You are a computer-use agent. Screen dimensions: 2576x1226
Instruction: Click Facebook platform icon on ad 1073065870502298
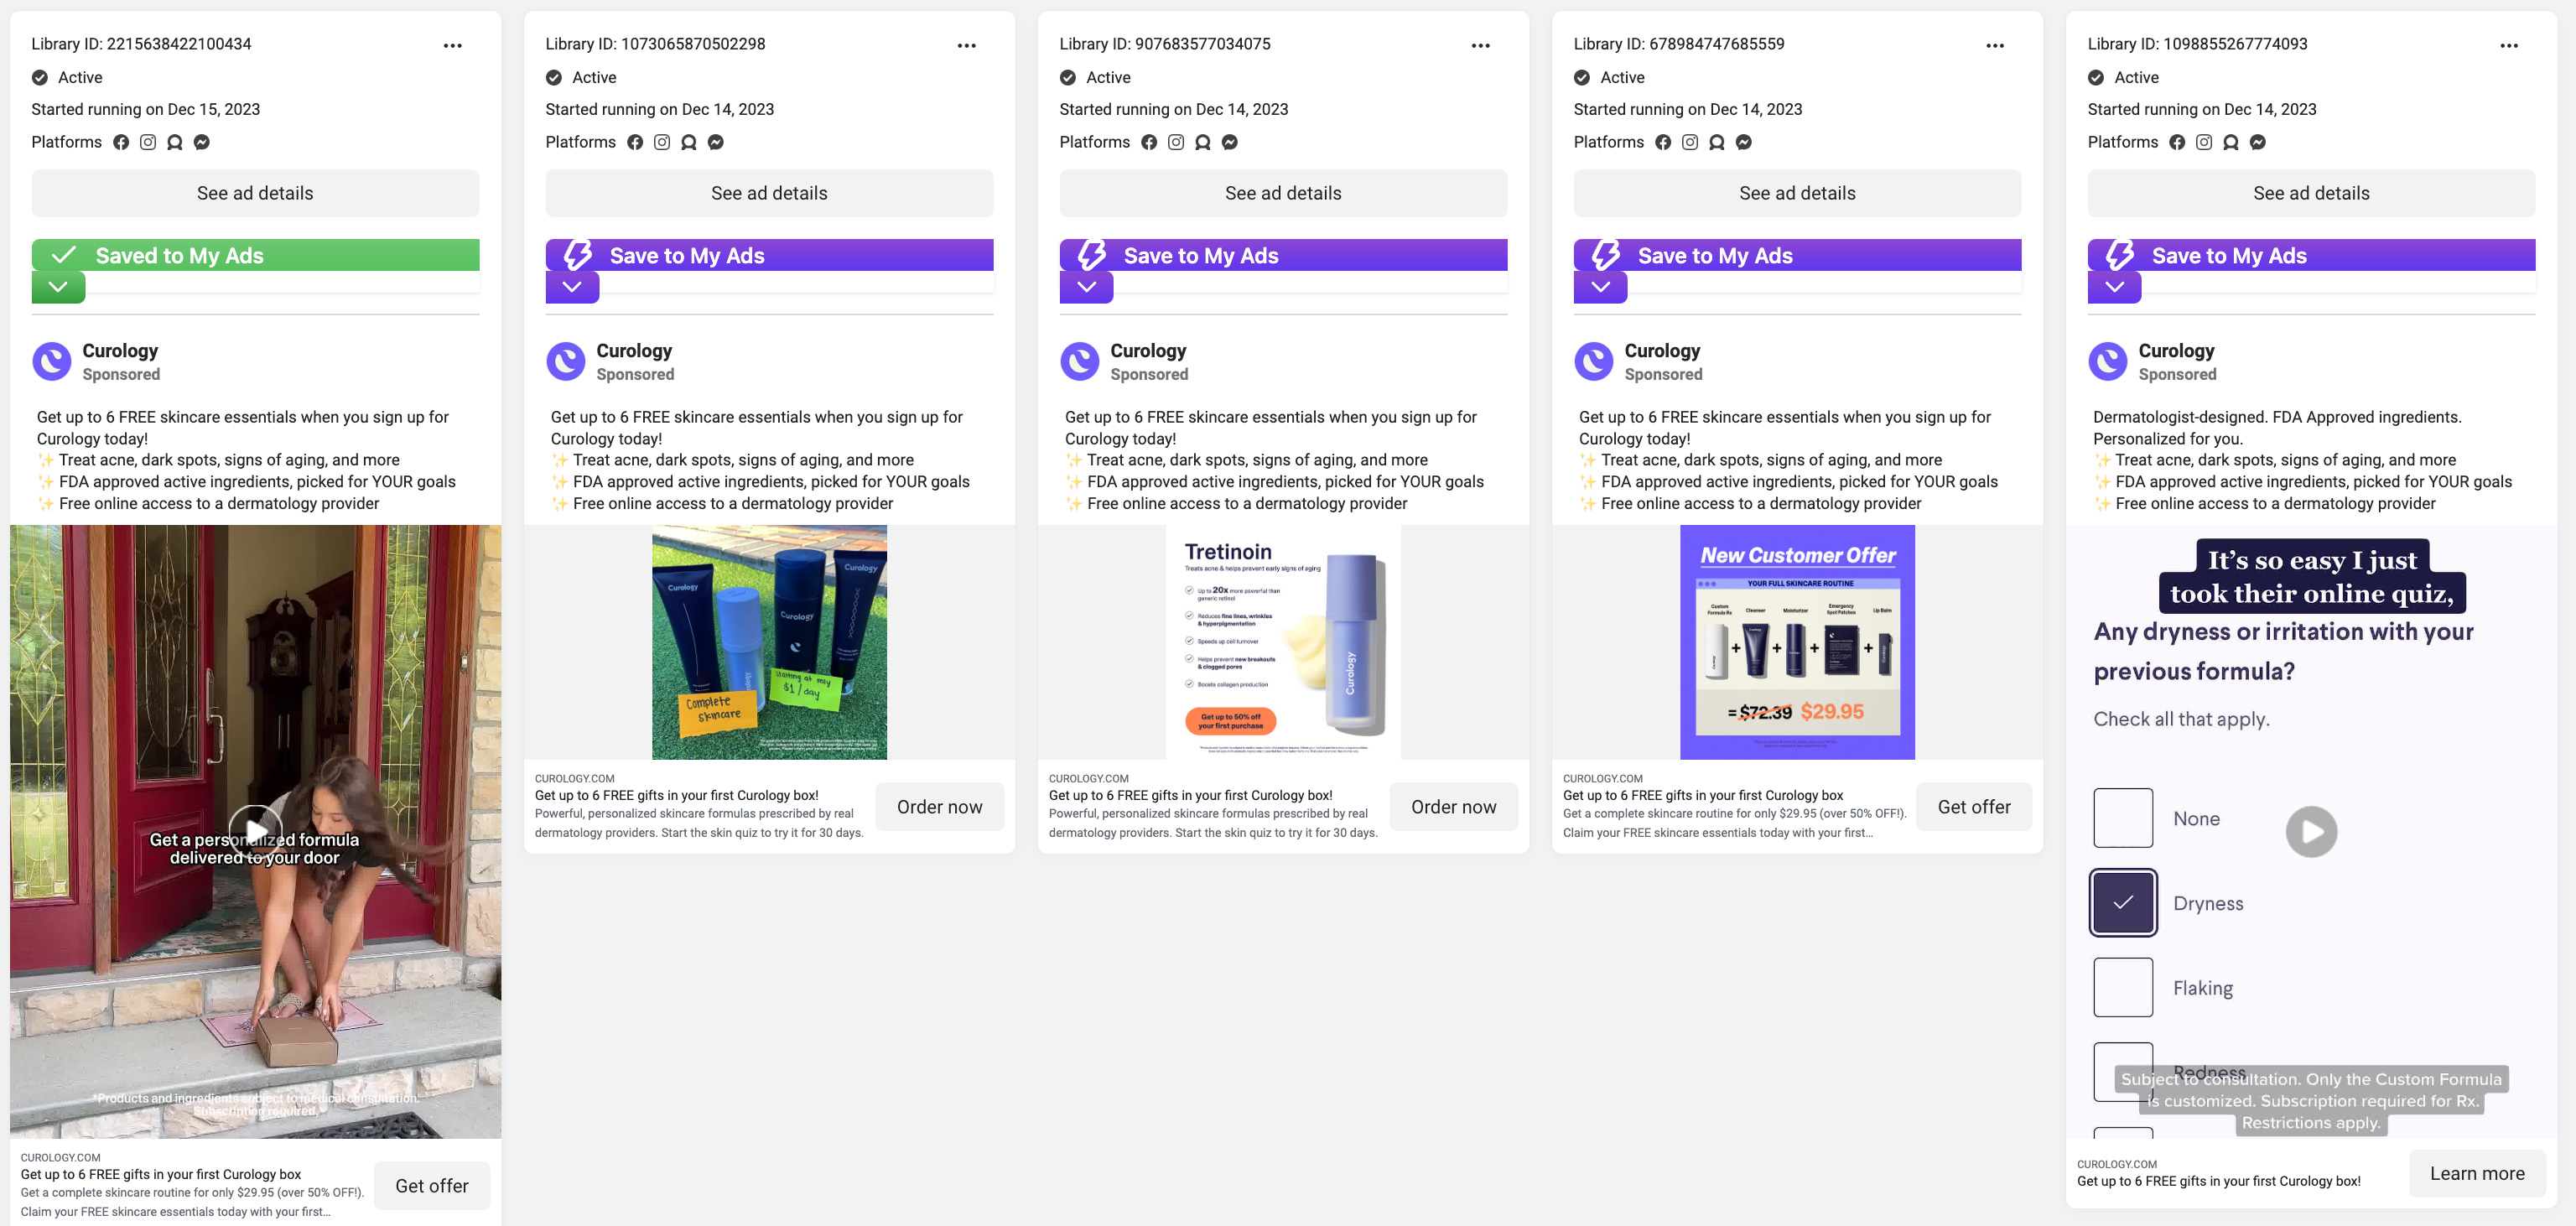(635, 142)
